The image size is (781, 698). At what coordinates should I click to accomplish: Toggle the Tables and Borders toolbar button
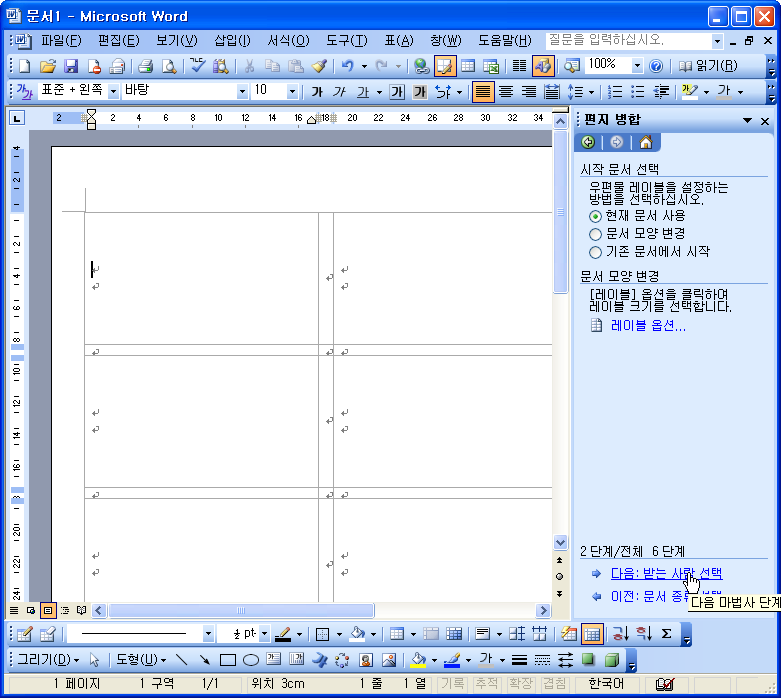coord(445,66)
